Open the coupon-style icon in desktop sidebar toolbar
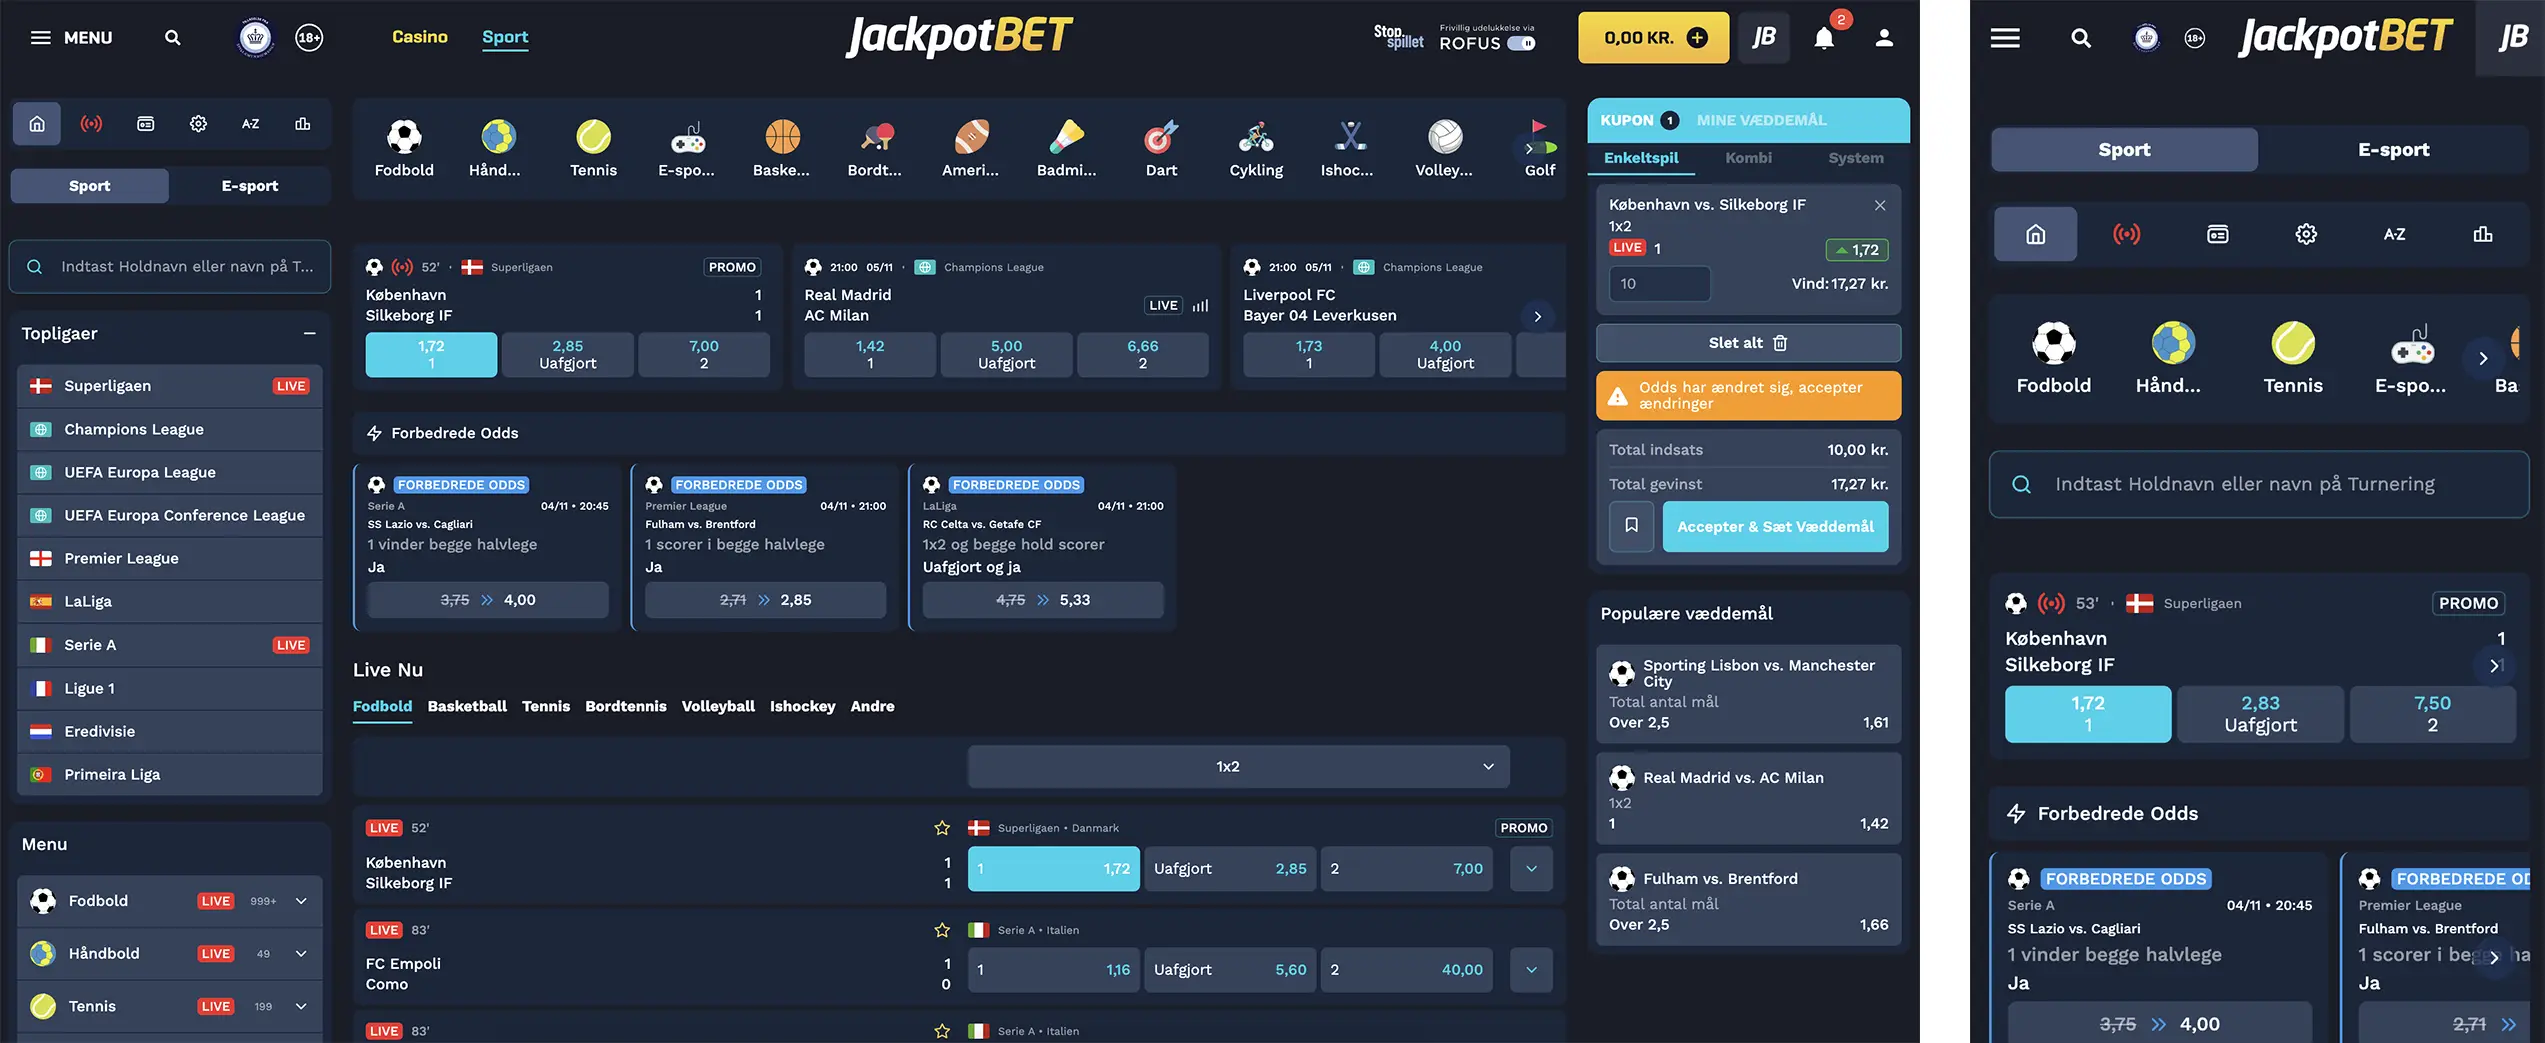 point(145,124)
